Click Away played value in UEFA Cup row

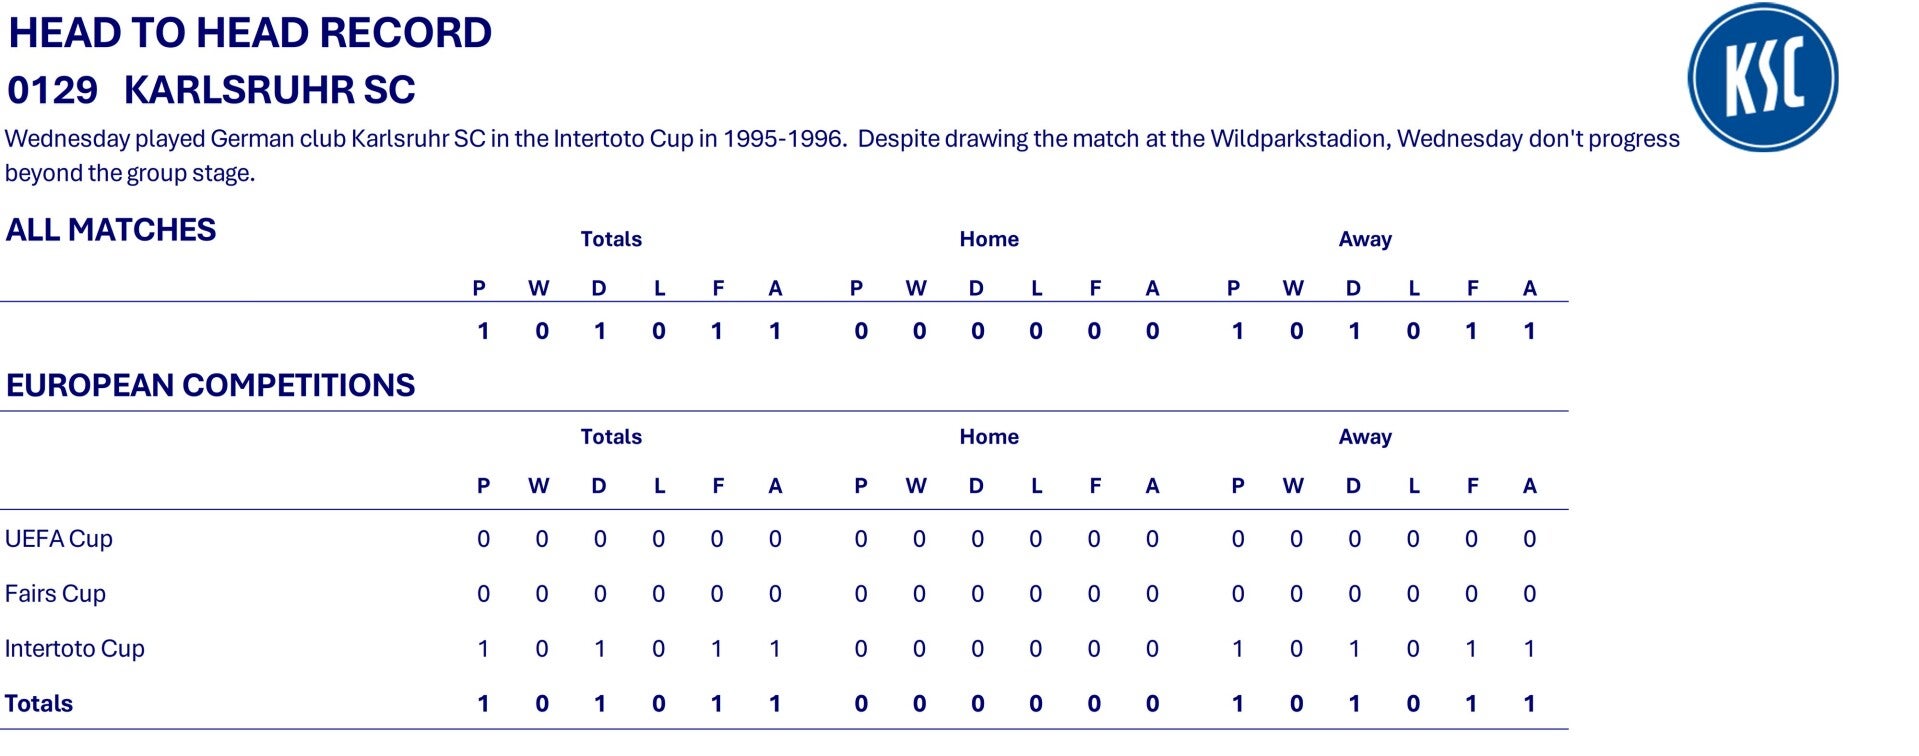pos(1238,540)
